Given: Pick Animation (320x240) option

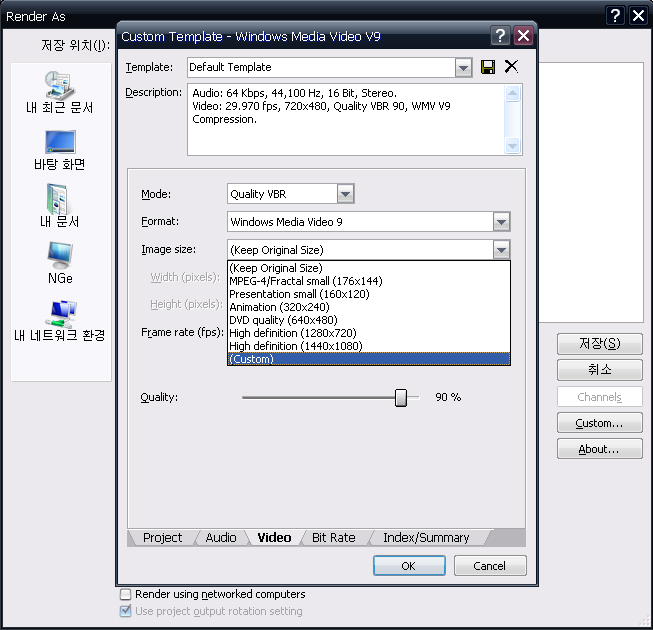Looking at the screenshot, I should [369, 307].
